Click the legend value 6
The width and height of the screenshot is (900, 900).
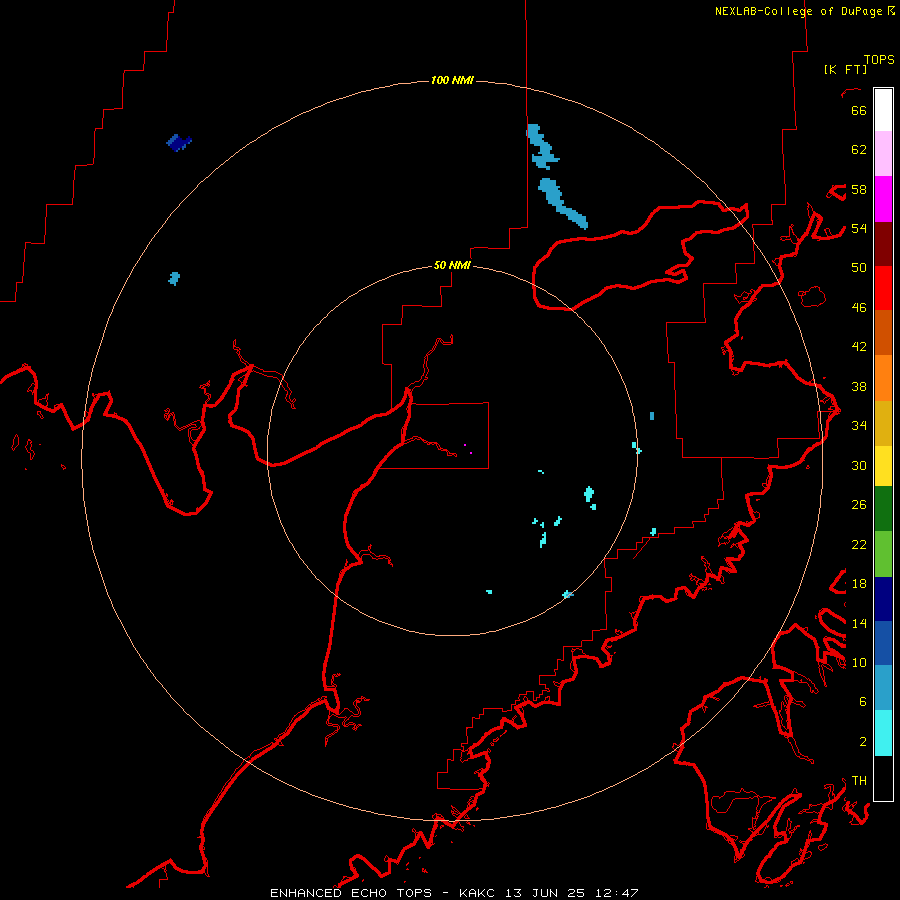[x=862, y=702]
